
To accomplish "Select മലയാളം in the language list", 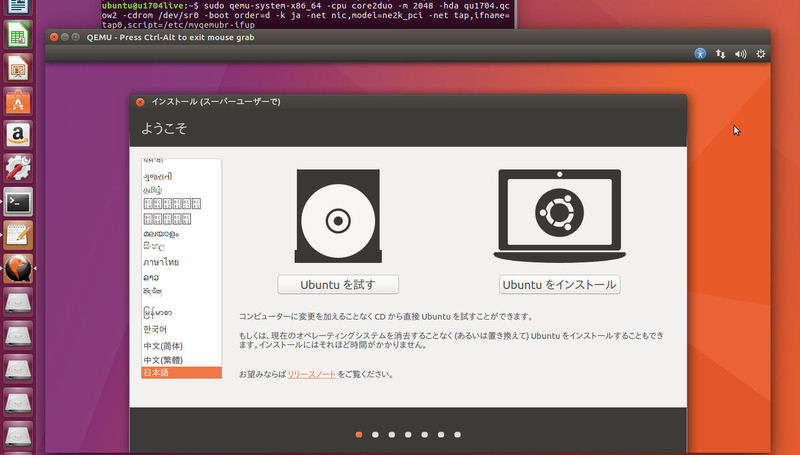I will 161,234.
